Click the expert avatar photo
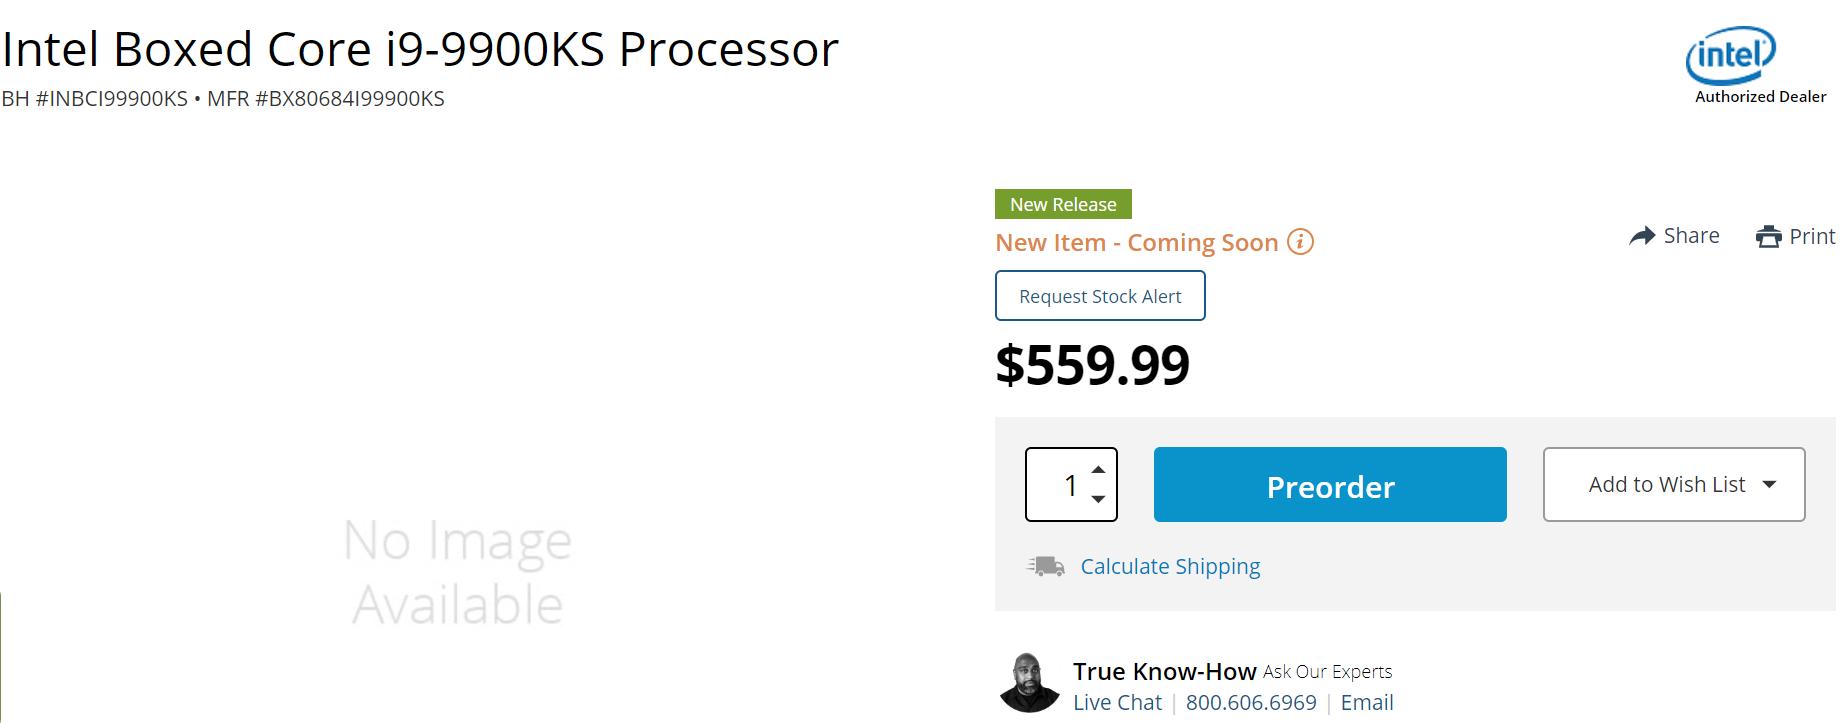Screen dimensions: 1844x723 click(x=1029, y=683)
